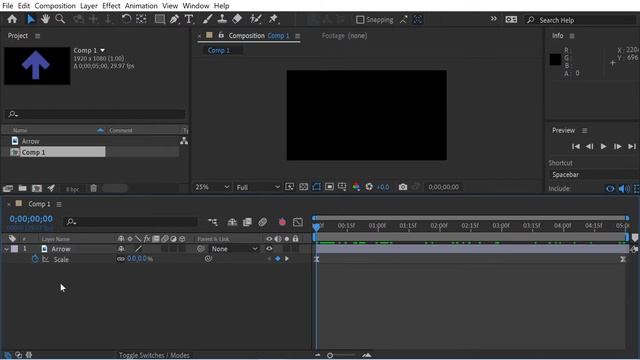
Task: Collapse the Arrow layer twirl arrow
Action: coord(7,249)
